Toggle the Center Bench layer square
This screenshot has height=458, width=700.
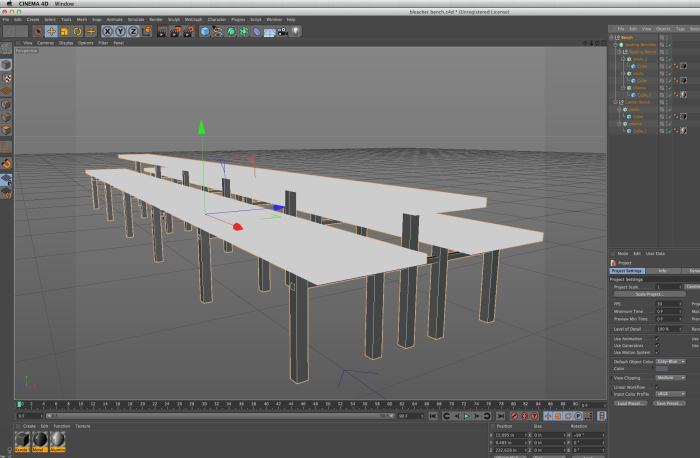tap(662, 102)
